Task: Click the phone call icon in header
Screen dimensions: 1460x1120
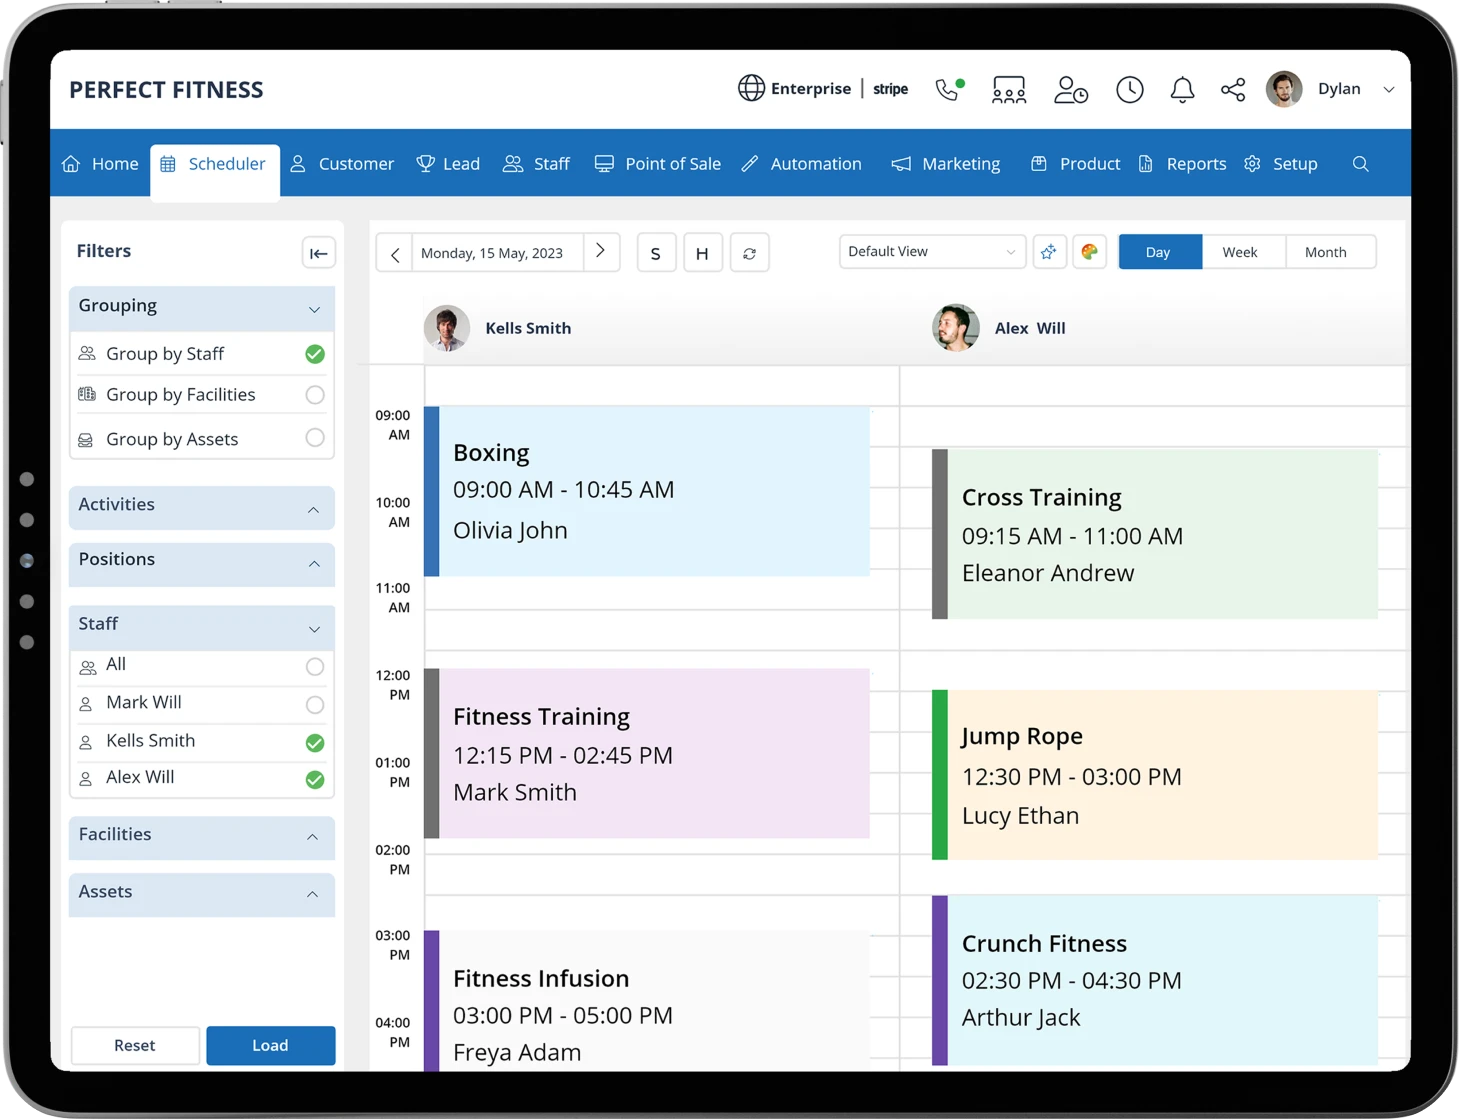Action: (949, 89)
